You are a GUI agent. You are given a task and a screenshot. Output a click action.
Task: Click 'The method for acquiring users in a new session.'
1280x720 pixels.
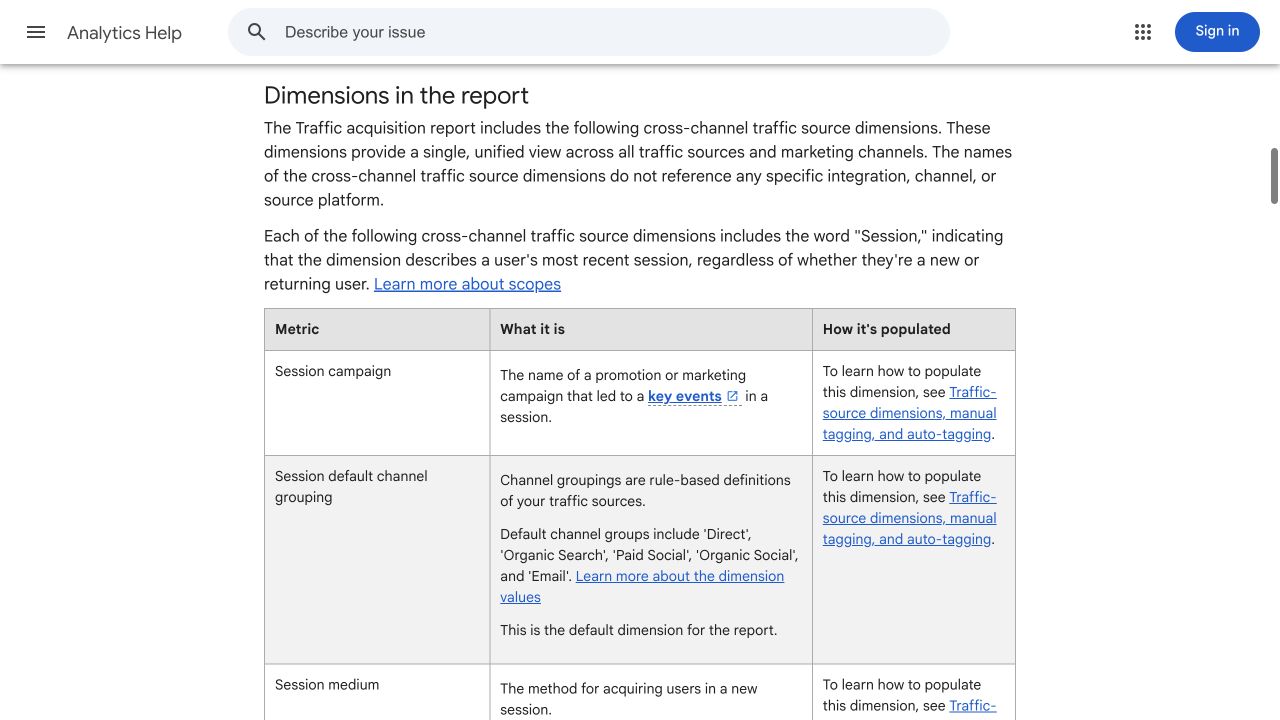click(629, 699)
